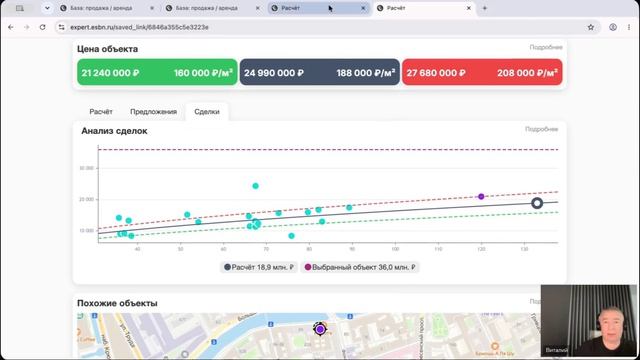Click the sidebar panel icon in tab strip
This screenshot has width=640, height=360.
pyautogui.click(x=20, y=8)
